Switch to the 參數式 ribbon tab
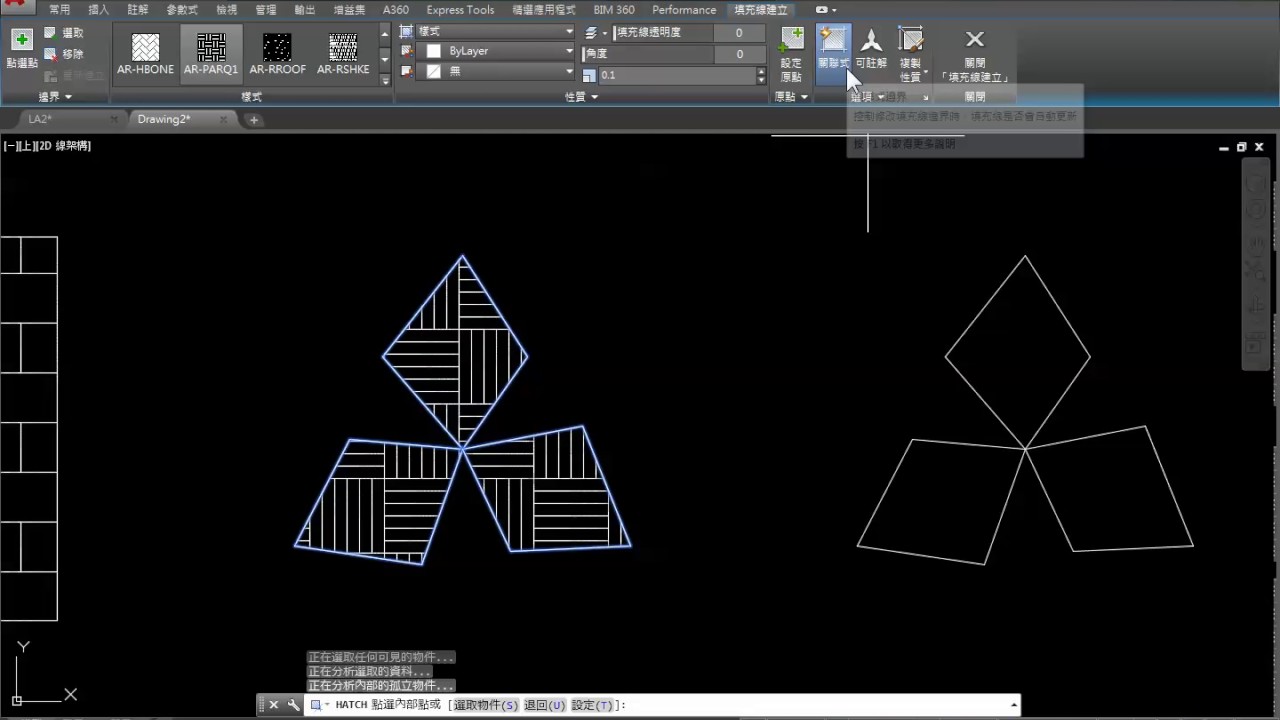 [182, 9]
